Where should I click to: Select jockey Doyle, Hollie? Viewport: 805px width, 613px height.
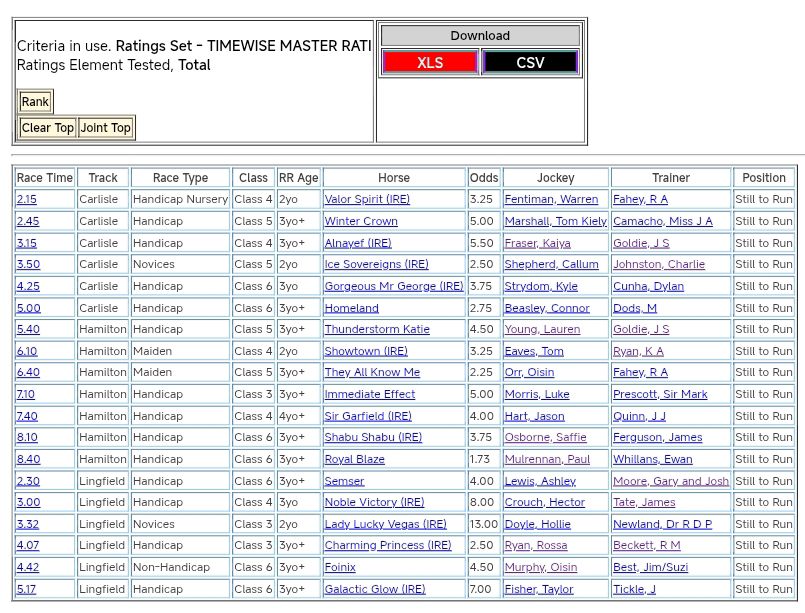[x=538, y=524]
